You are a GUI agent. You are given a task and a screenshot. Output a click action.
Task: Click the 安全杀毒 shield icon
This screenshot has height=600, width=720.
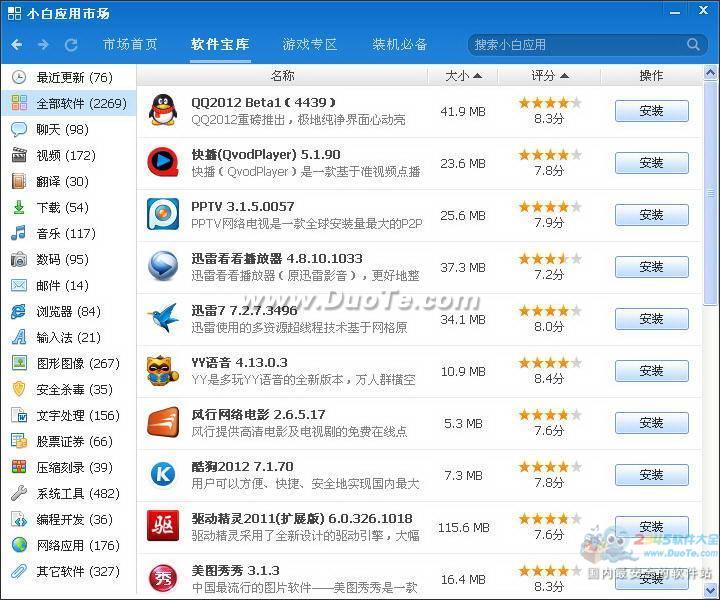(x=19, y=389)
